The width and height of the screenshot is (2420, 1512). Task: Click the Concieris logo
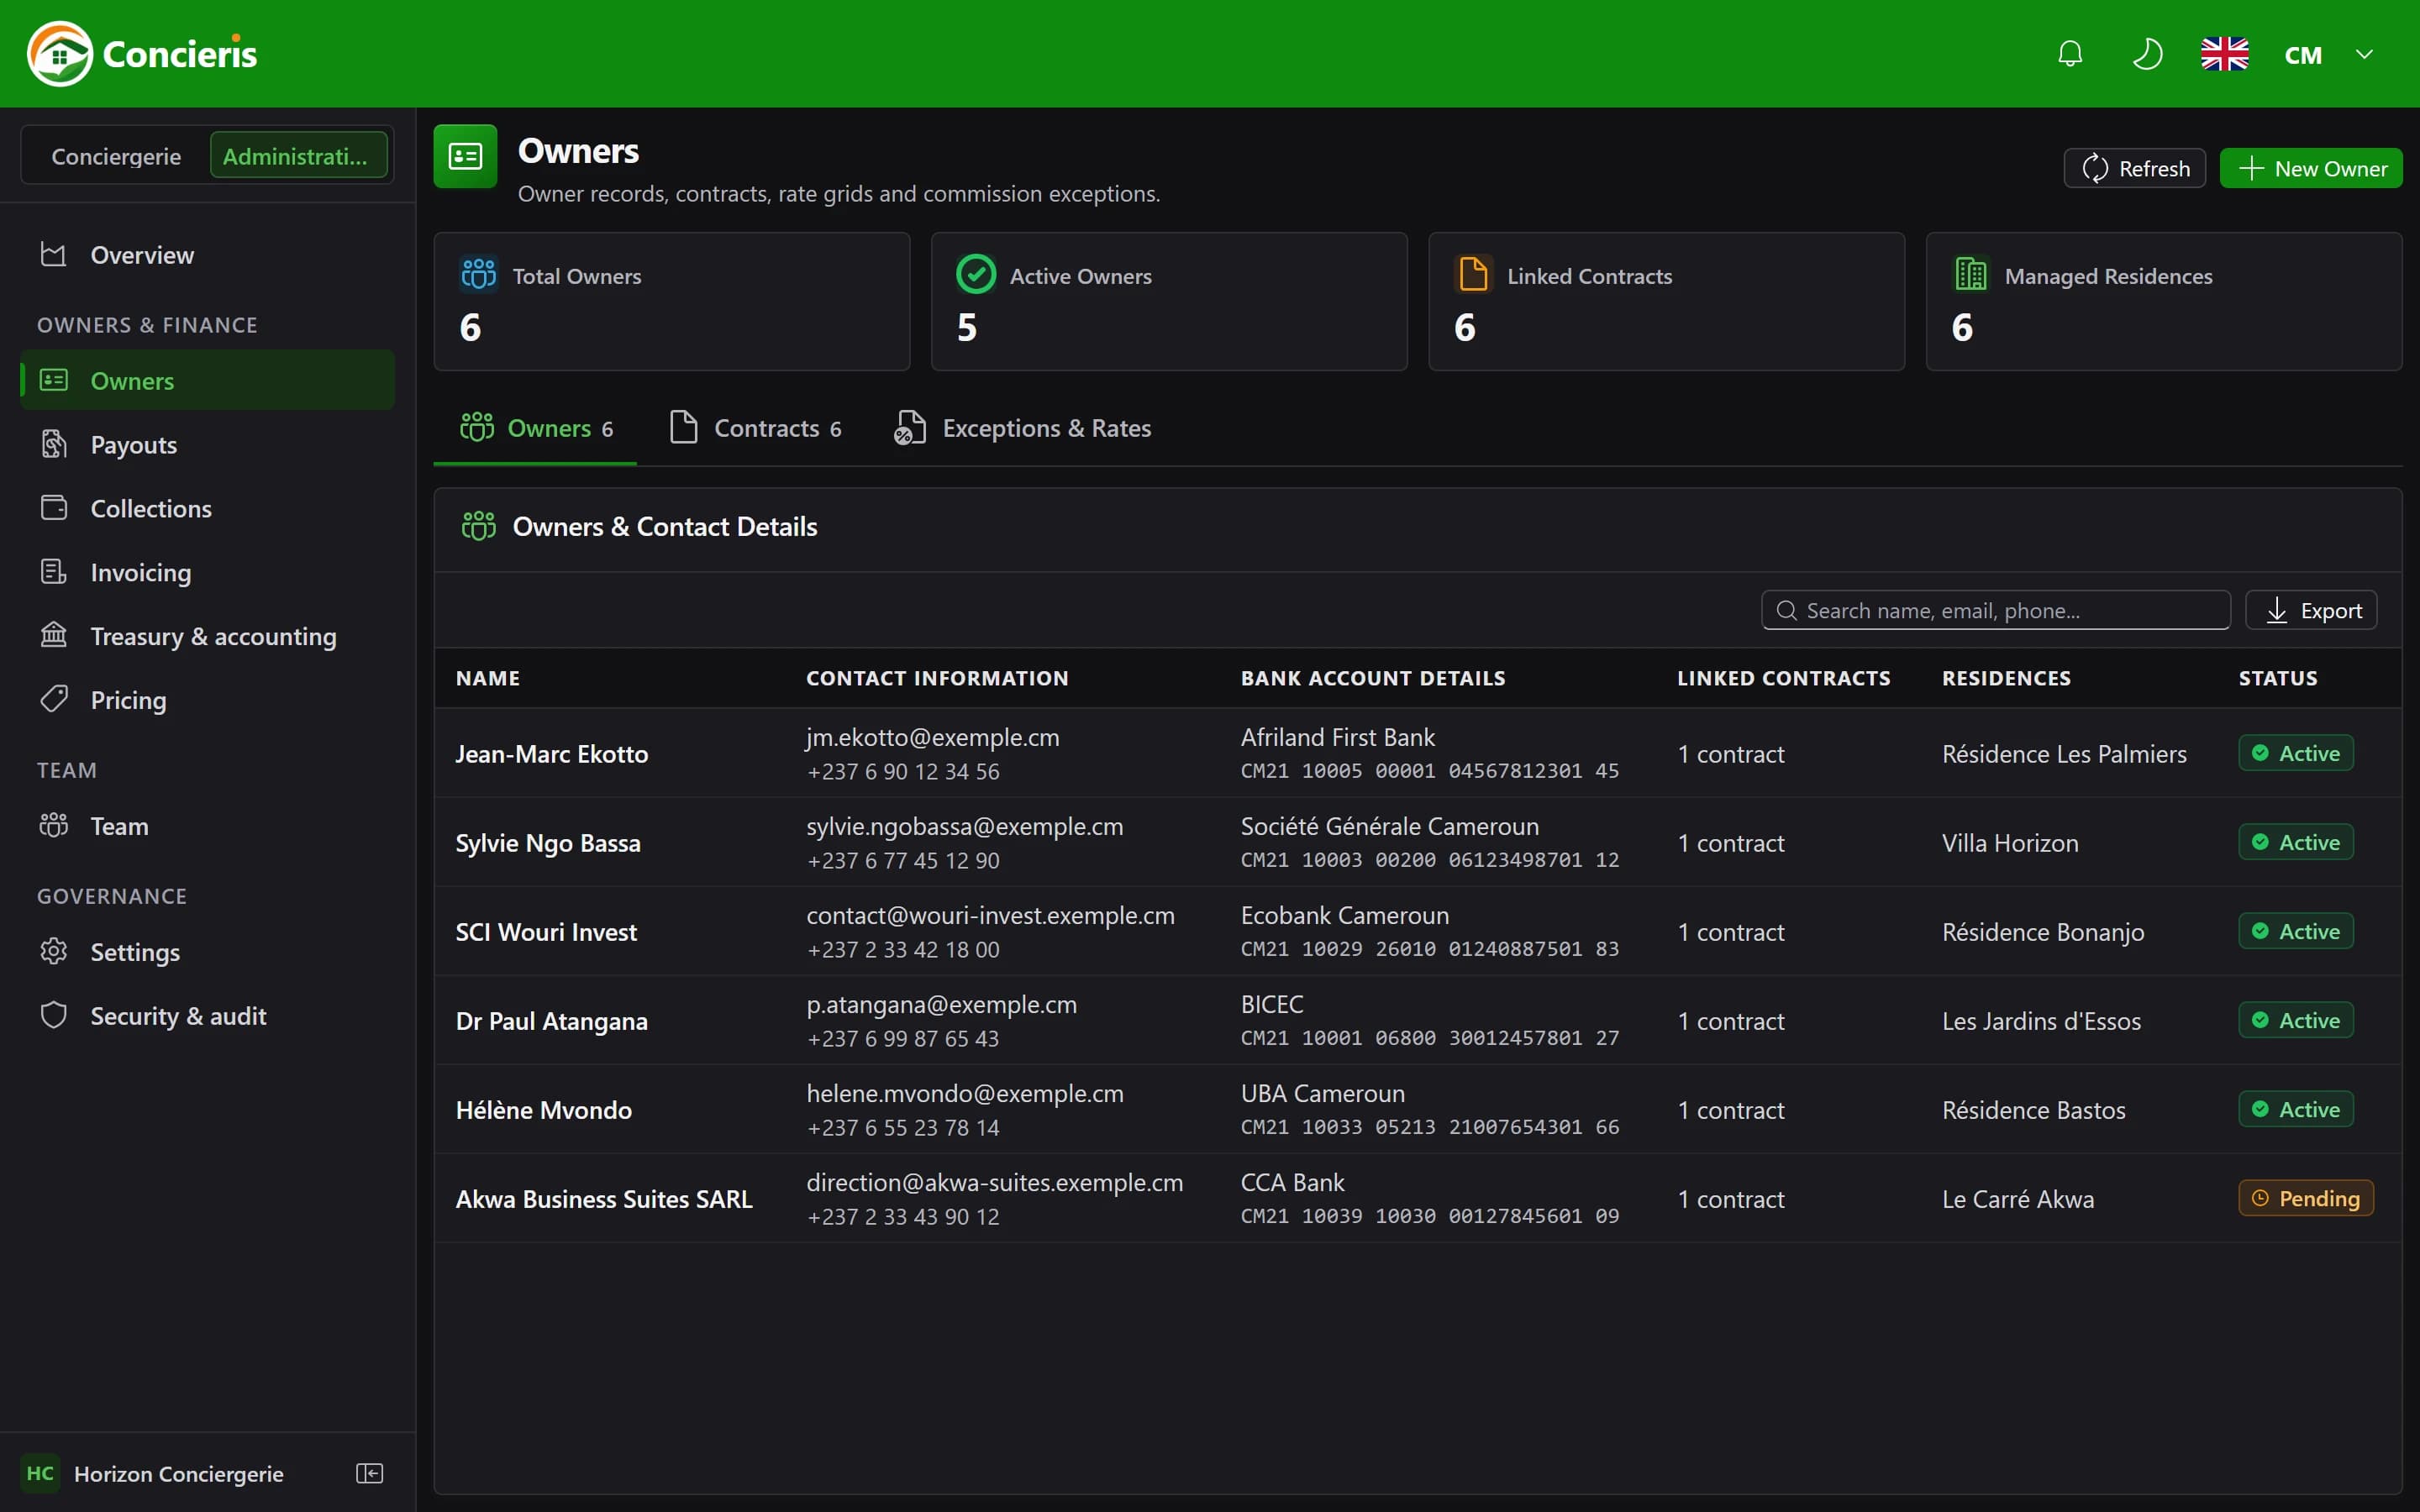[142, 54]
